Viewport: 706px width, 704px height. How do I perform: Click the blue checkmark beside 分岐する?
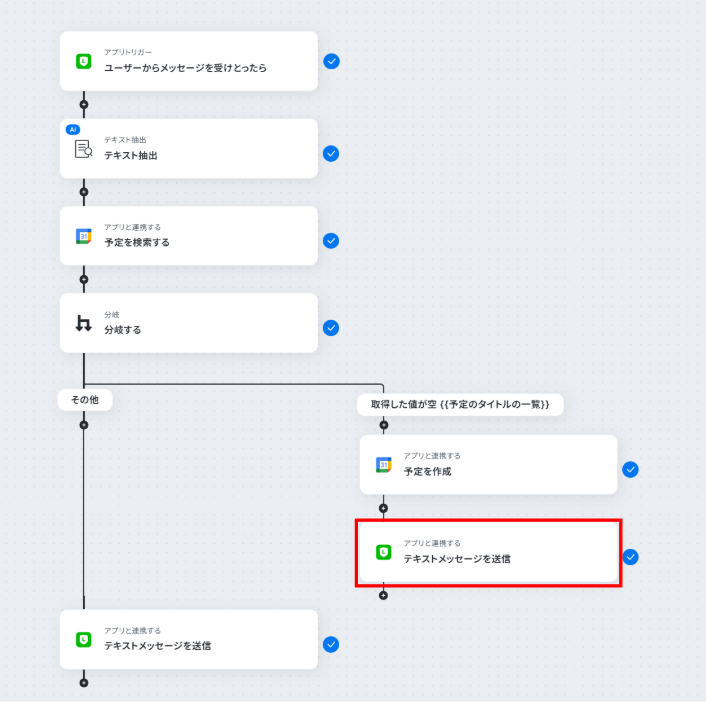click(x=332, y=327)
